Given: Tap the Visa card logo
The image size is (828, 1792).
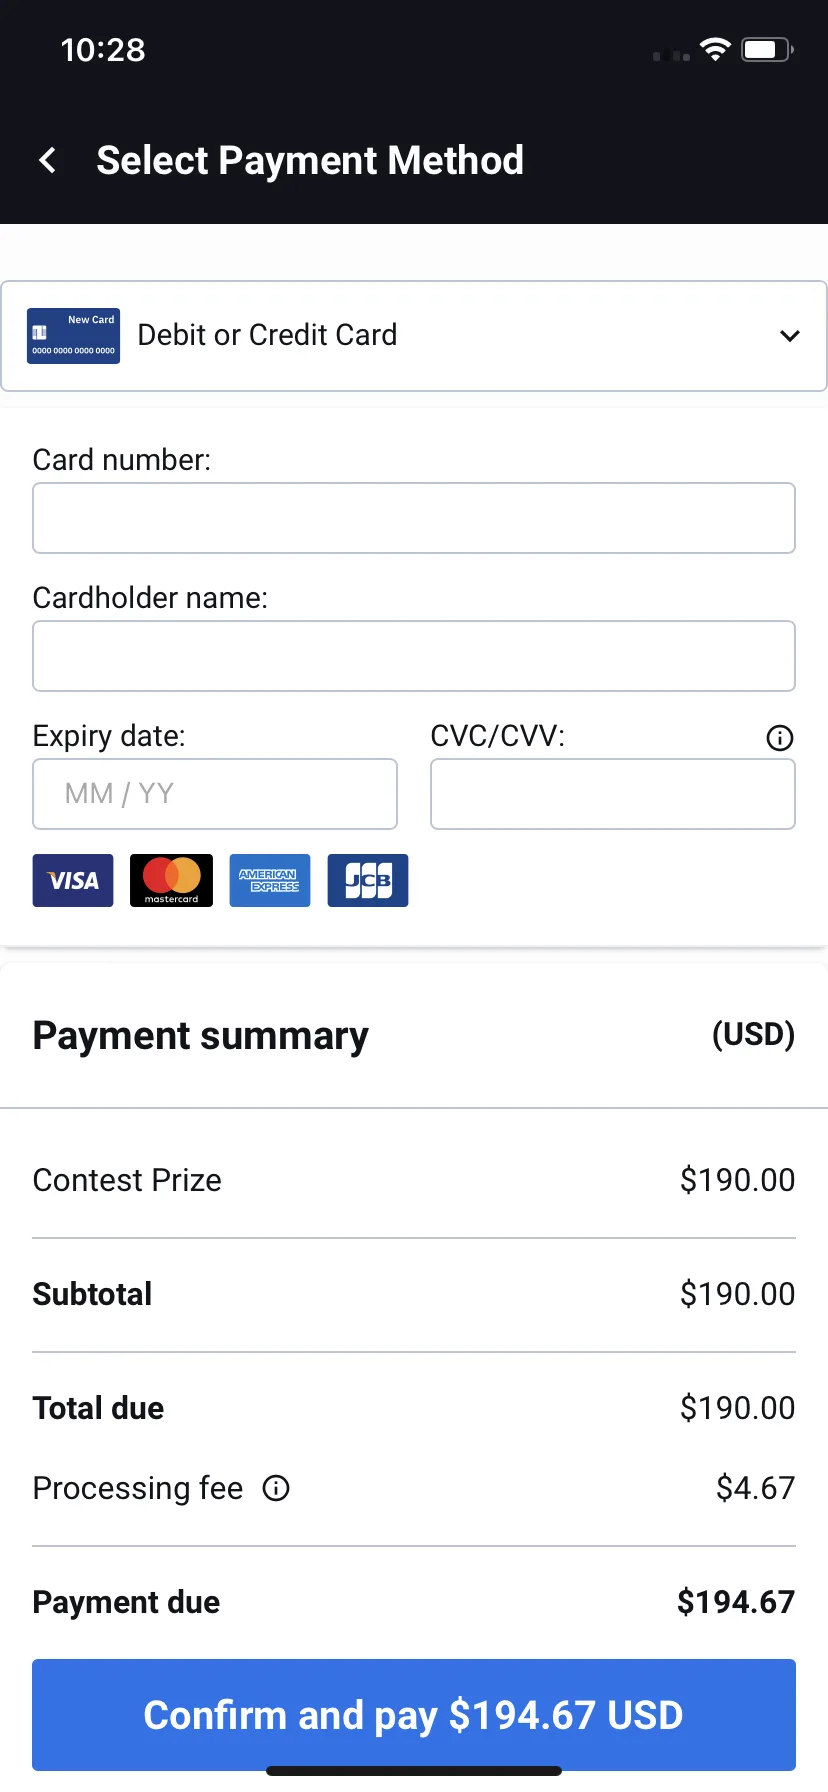Looking at the screenshot, I should [x=73, y=880].
